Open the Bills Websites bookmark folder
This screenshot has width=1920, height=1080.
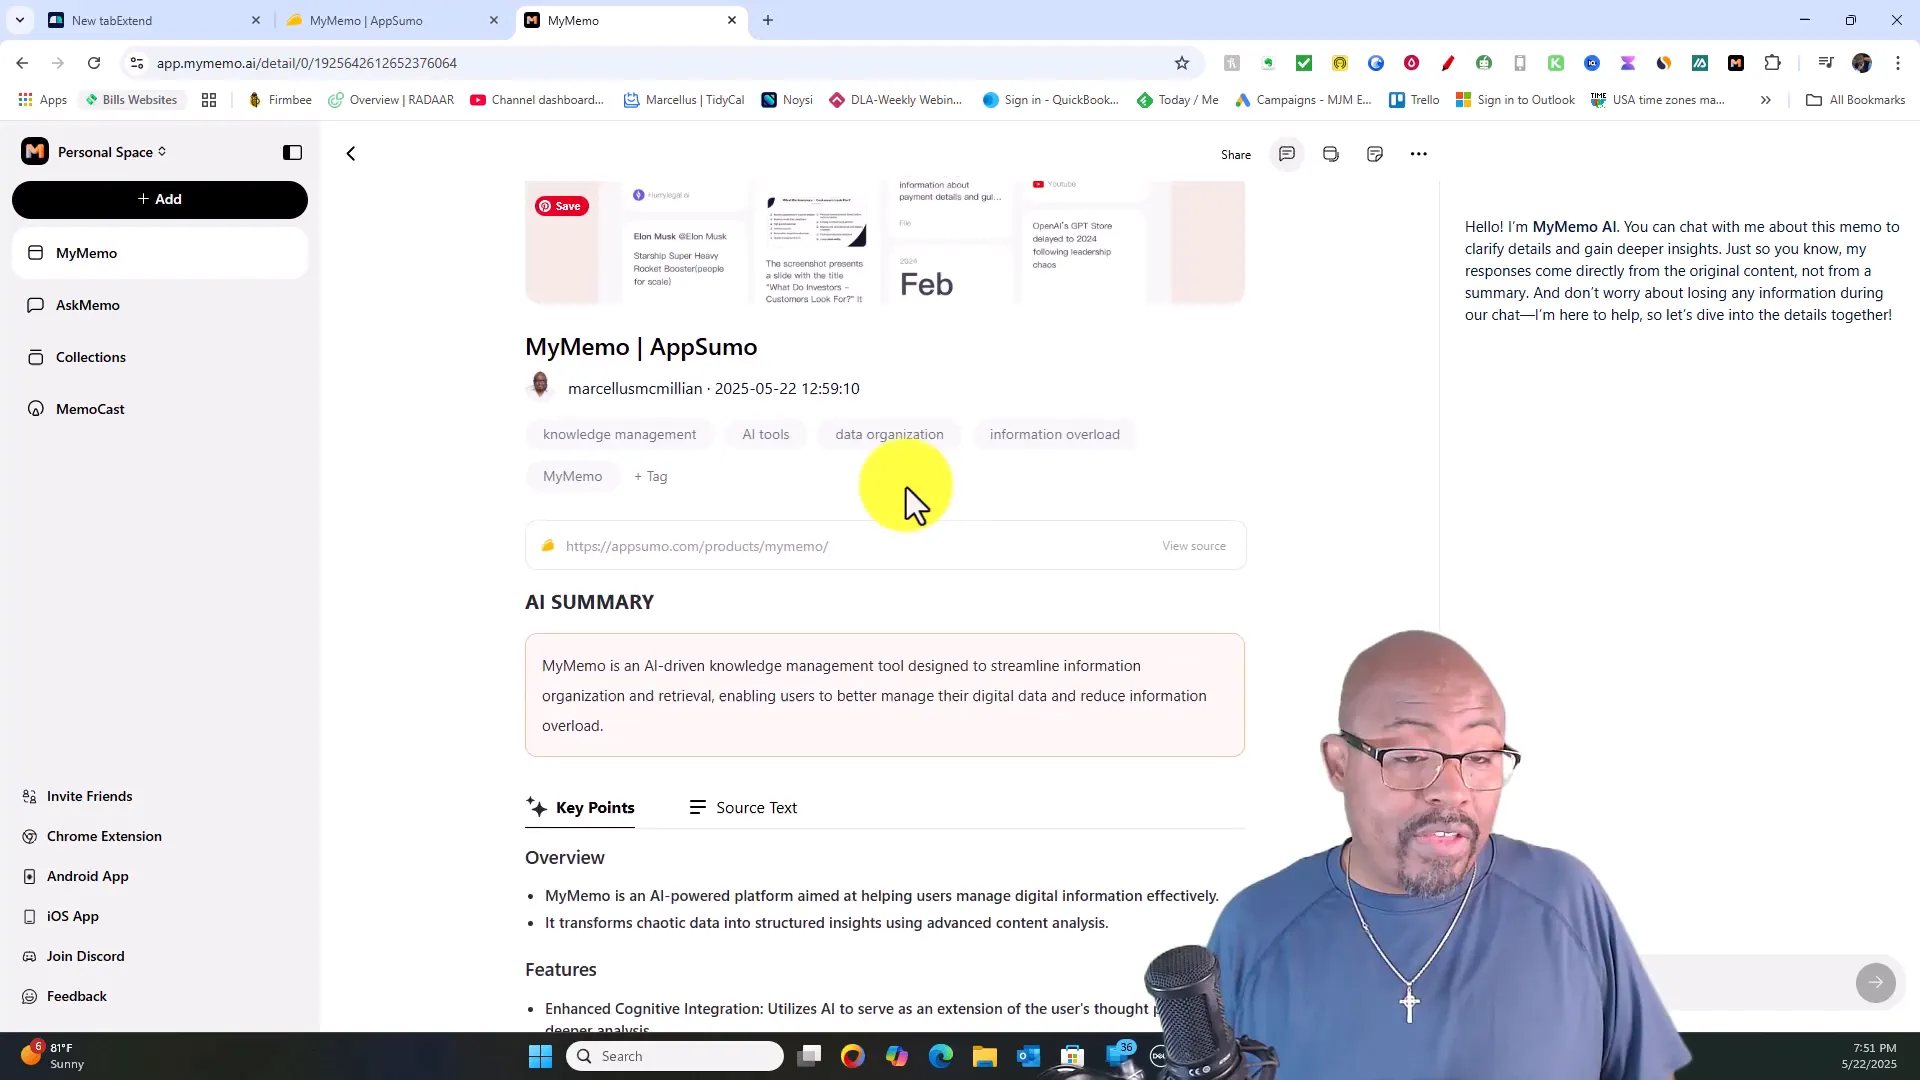pos(131,100)
